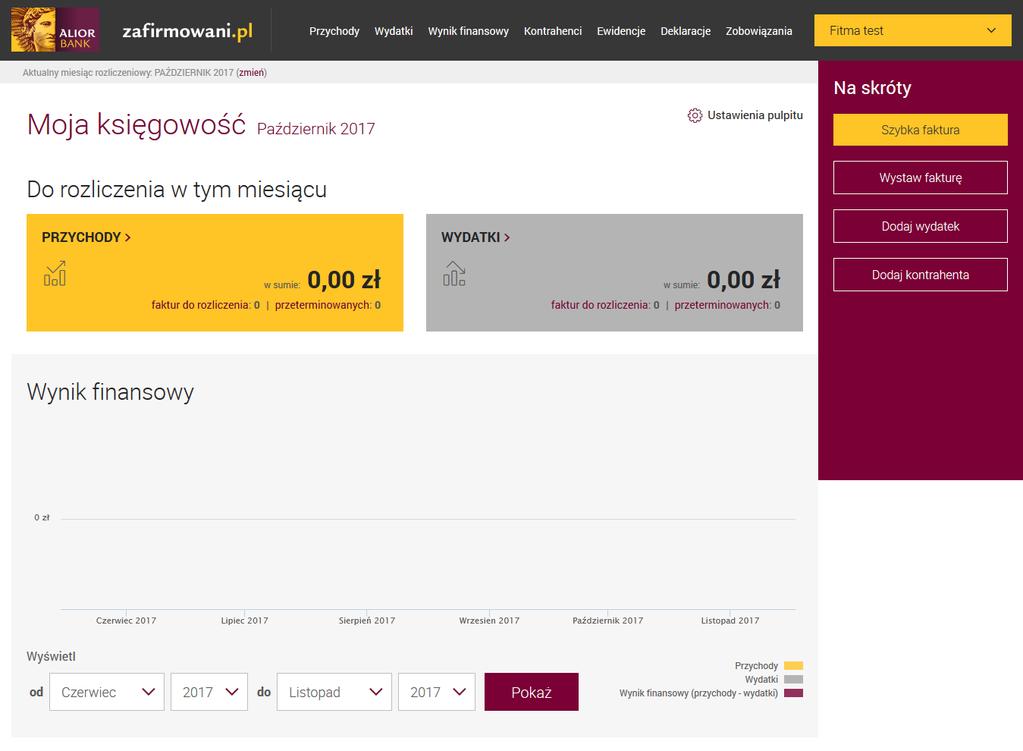
Task: Click the Lipiec 2017 chart axis label
Action: (x=245, y=621)
